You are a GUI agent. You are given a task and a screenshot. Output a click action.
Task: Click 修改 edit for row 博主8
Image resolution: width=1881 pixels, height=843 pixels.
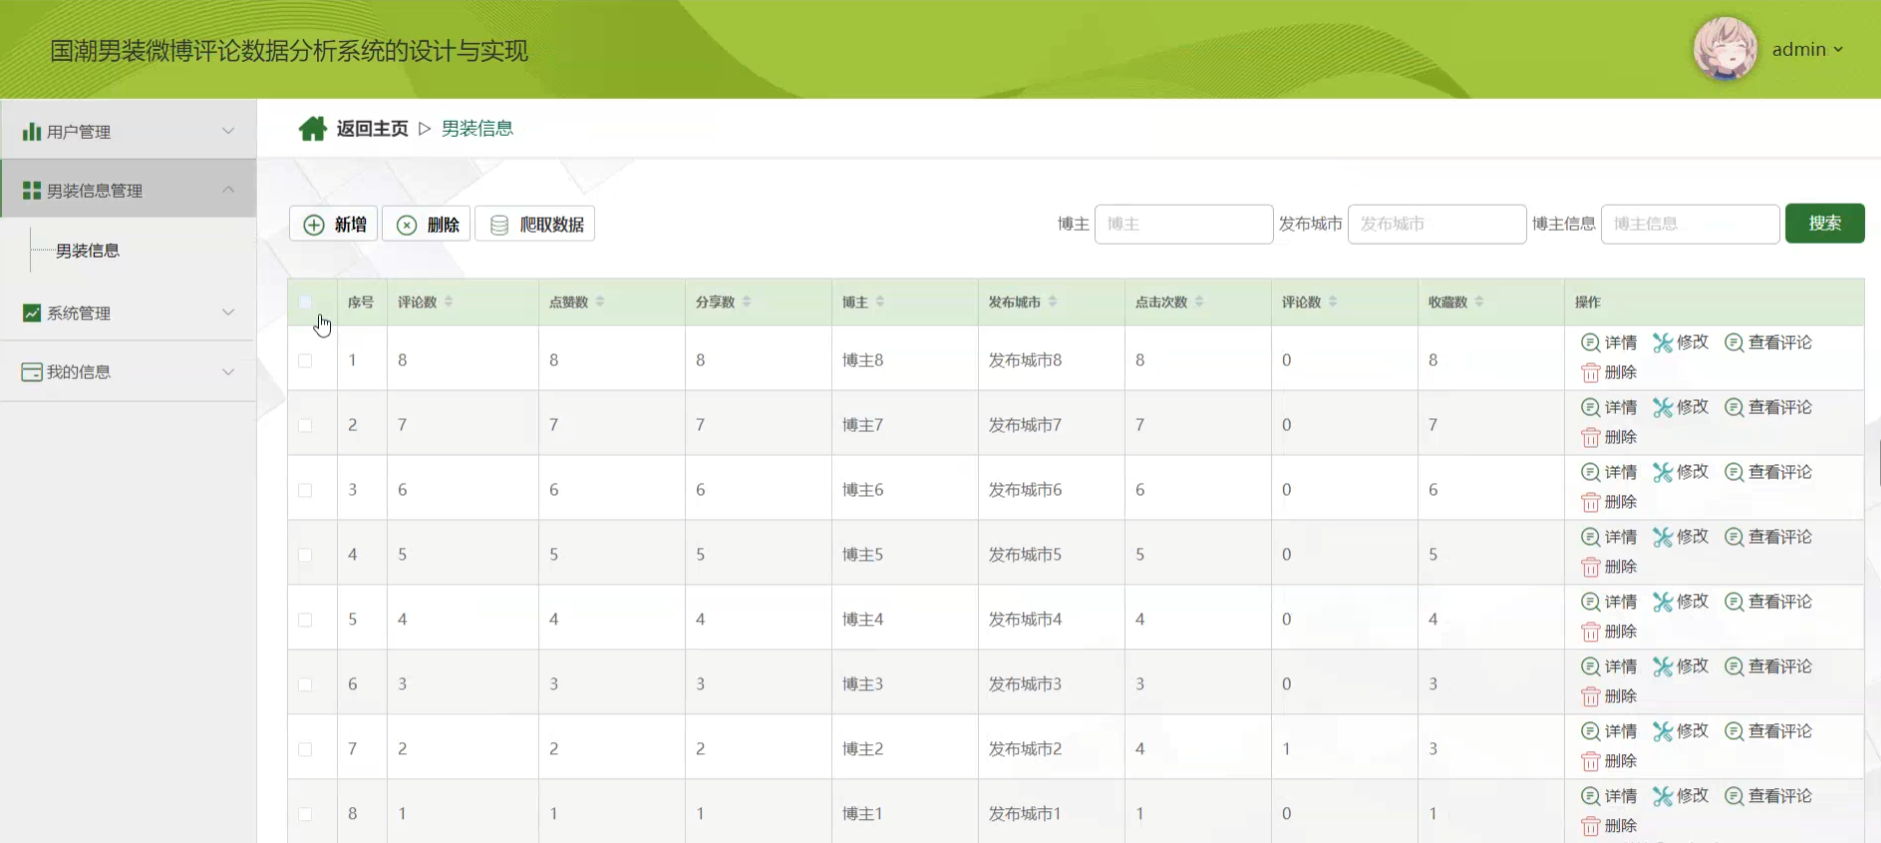(1681, 342)
